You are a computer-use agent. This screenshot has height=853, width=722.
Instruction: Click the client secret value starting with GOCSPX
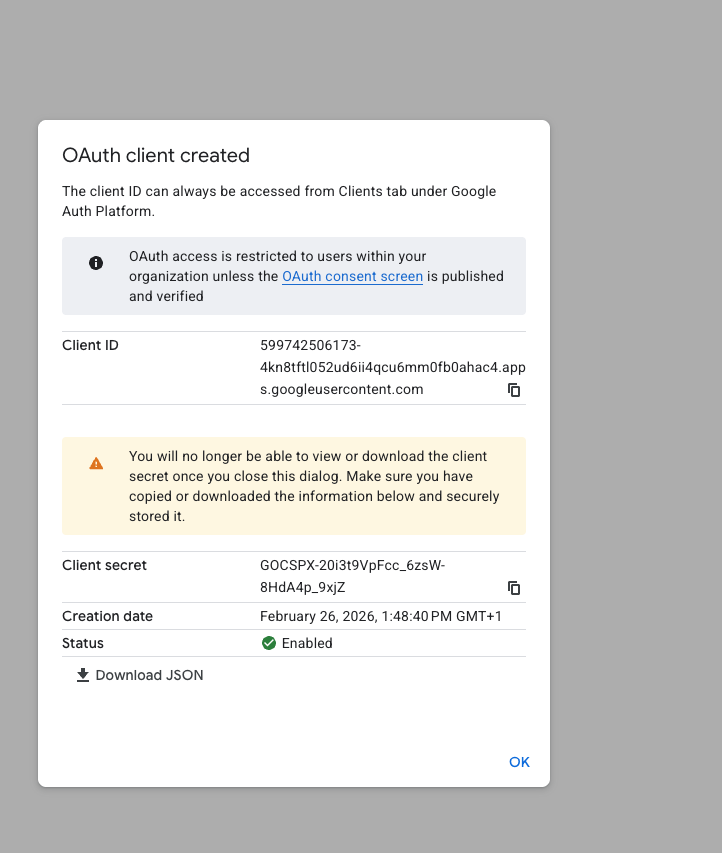pos(352,576)
